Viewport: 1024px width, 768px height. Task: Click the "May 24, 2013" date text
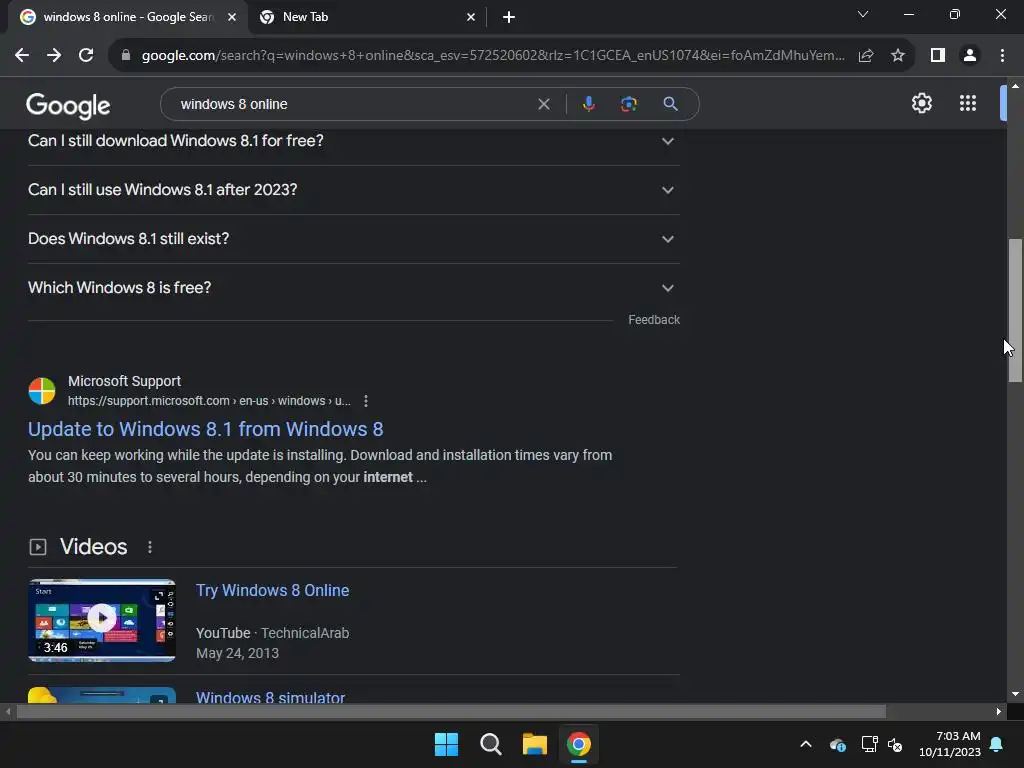(x=237, y=653)
